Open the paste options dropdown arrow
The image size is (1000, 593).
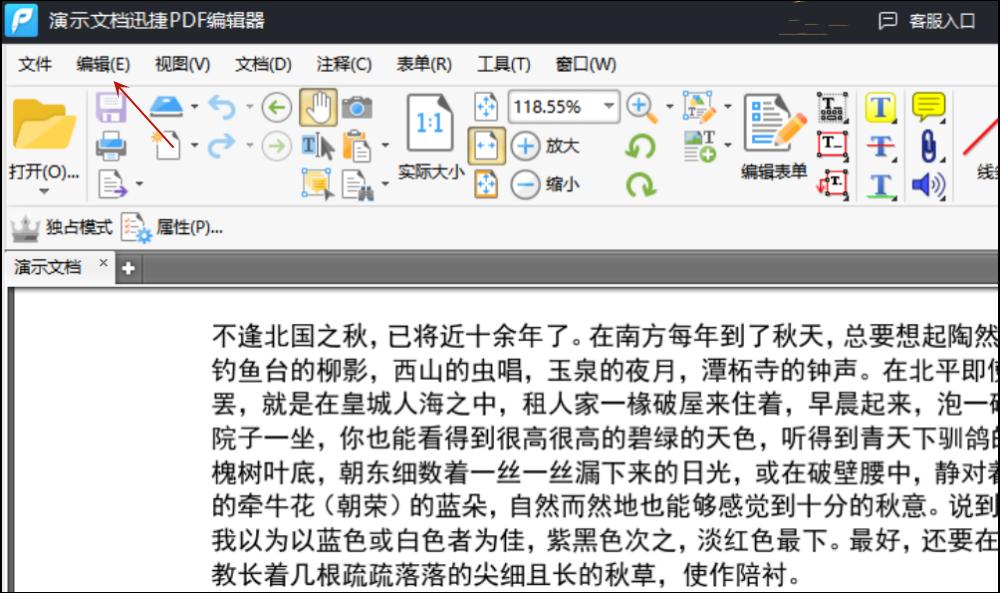tap(385, 144)
